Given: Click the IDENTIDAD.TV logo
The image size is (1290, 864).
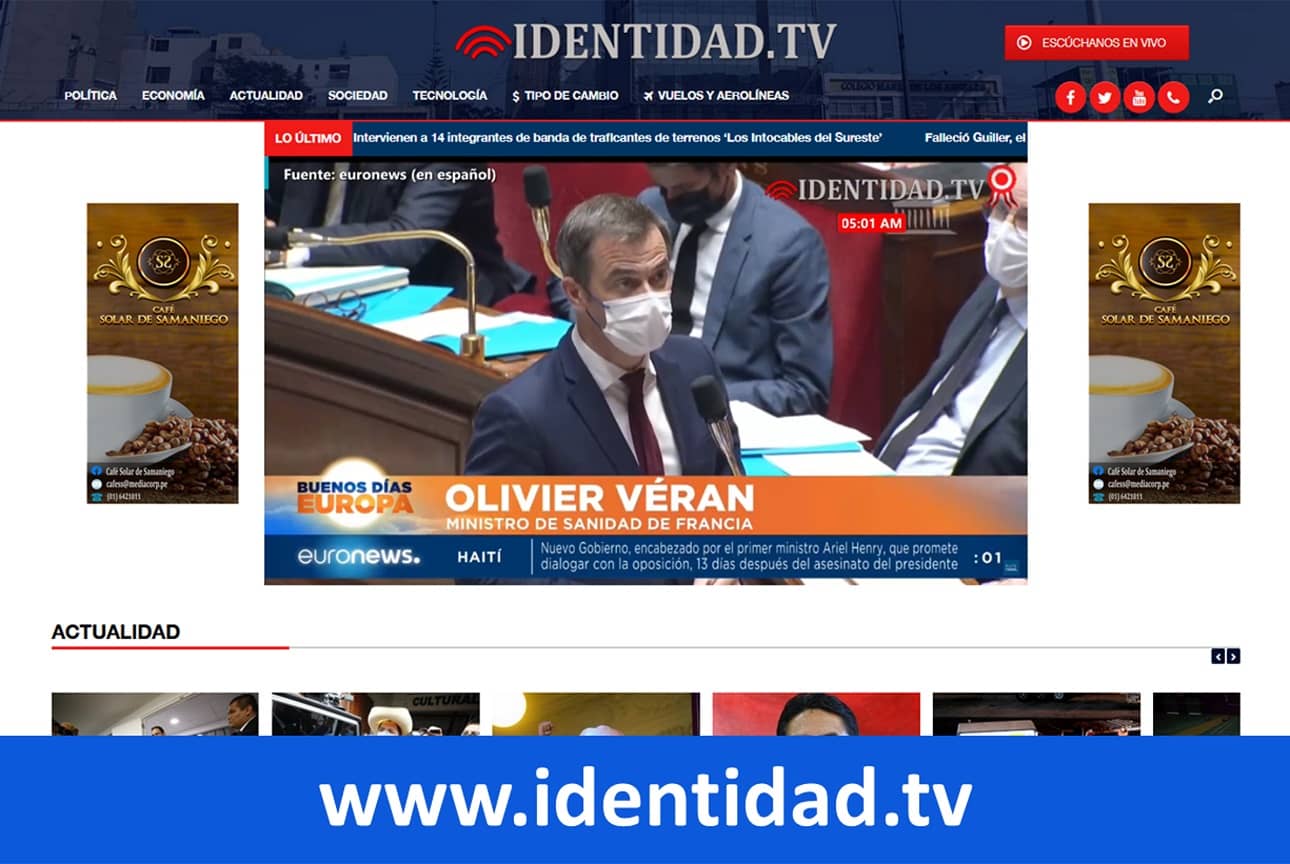Looking at the screenshot, I should pos(645,40).
